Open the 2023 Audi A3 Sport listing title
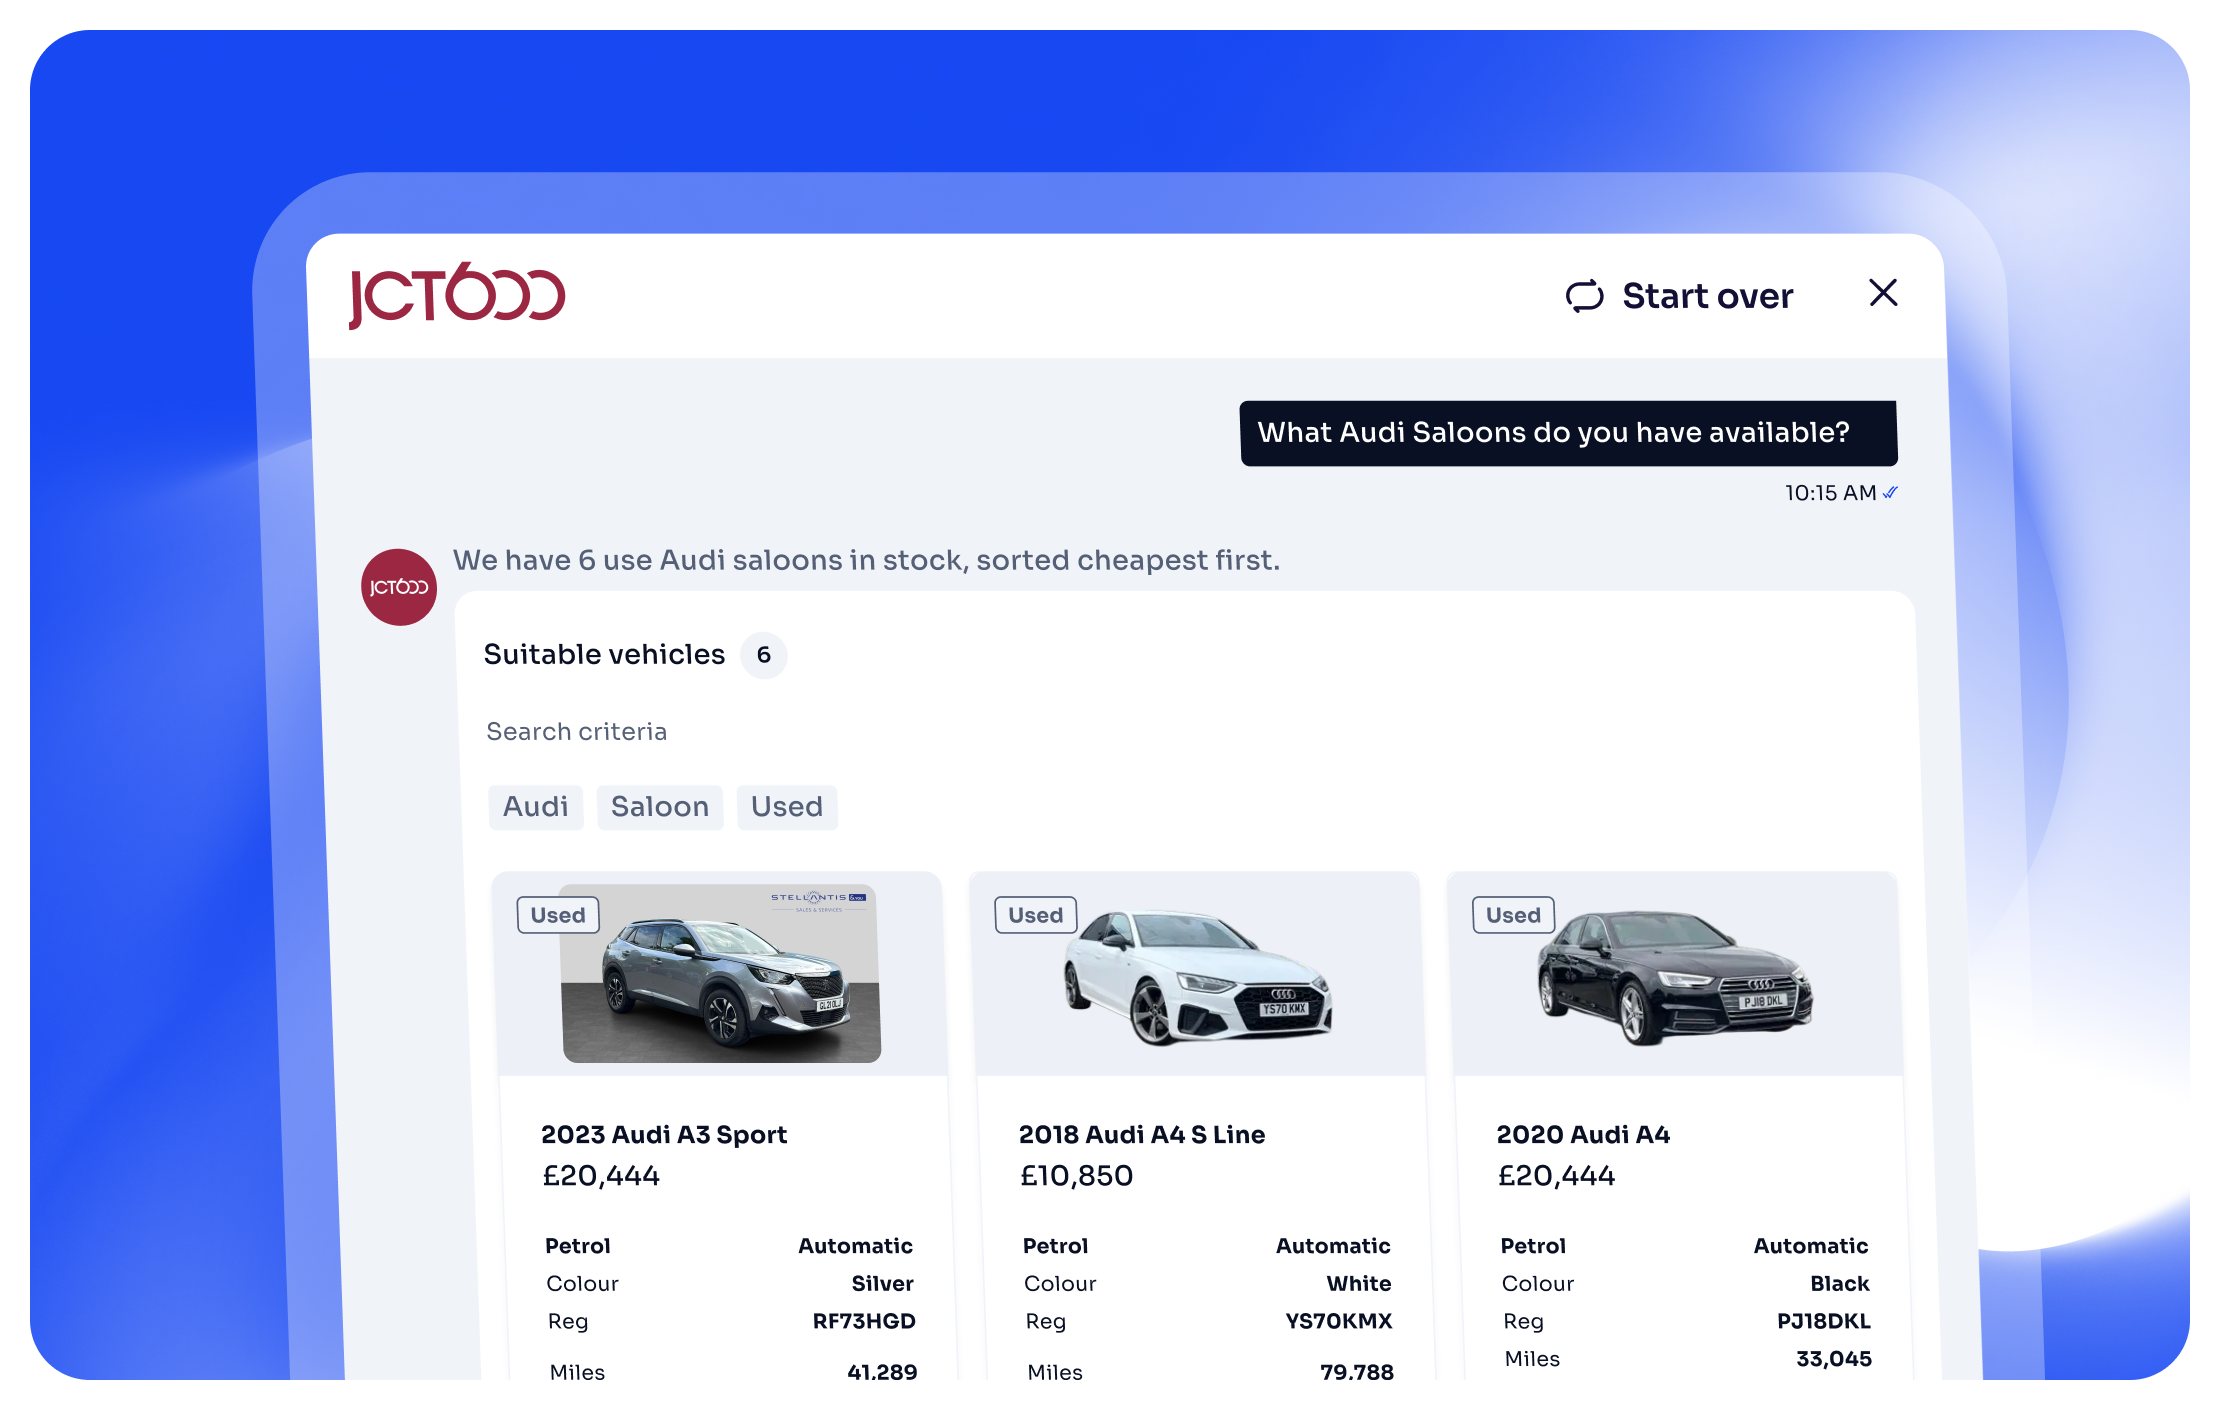 (664, 1135)
